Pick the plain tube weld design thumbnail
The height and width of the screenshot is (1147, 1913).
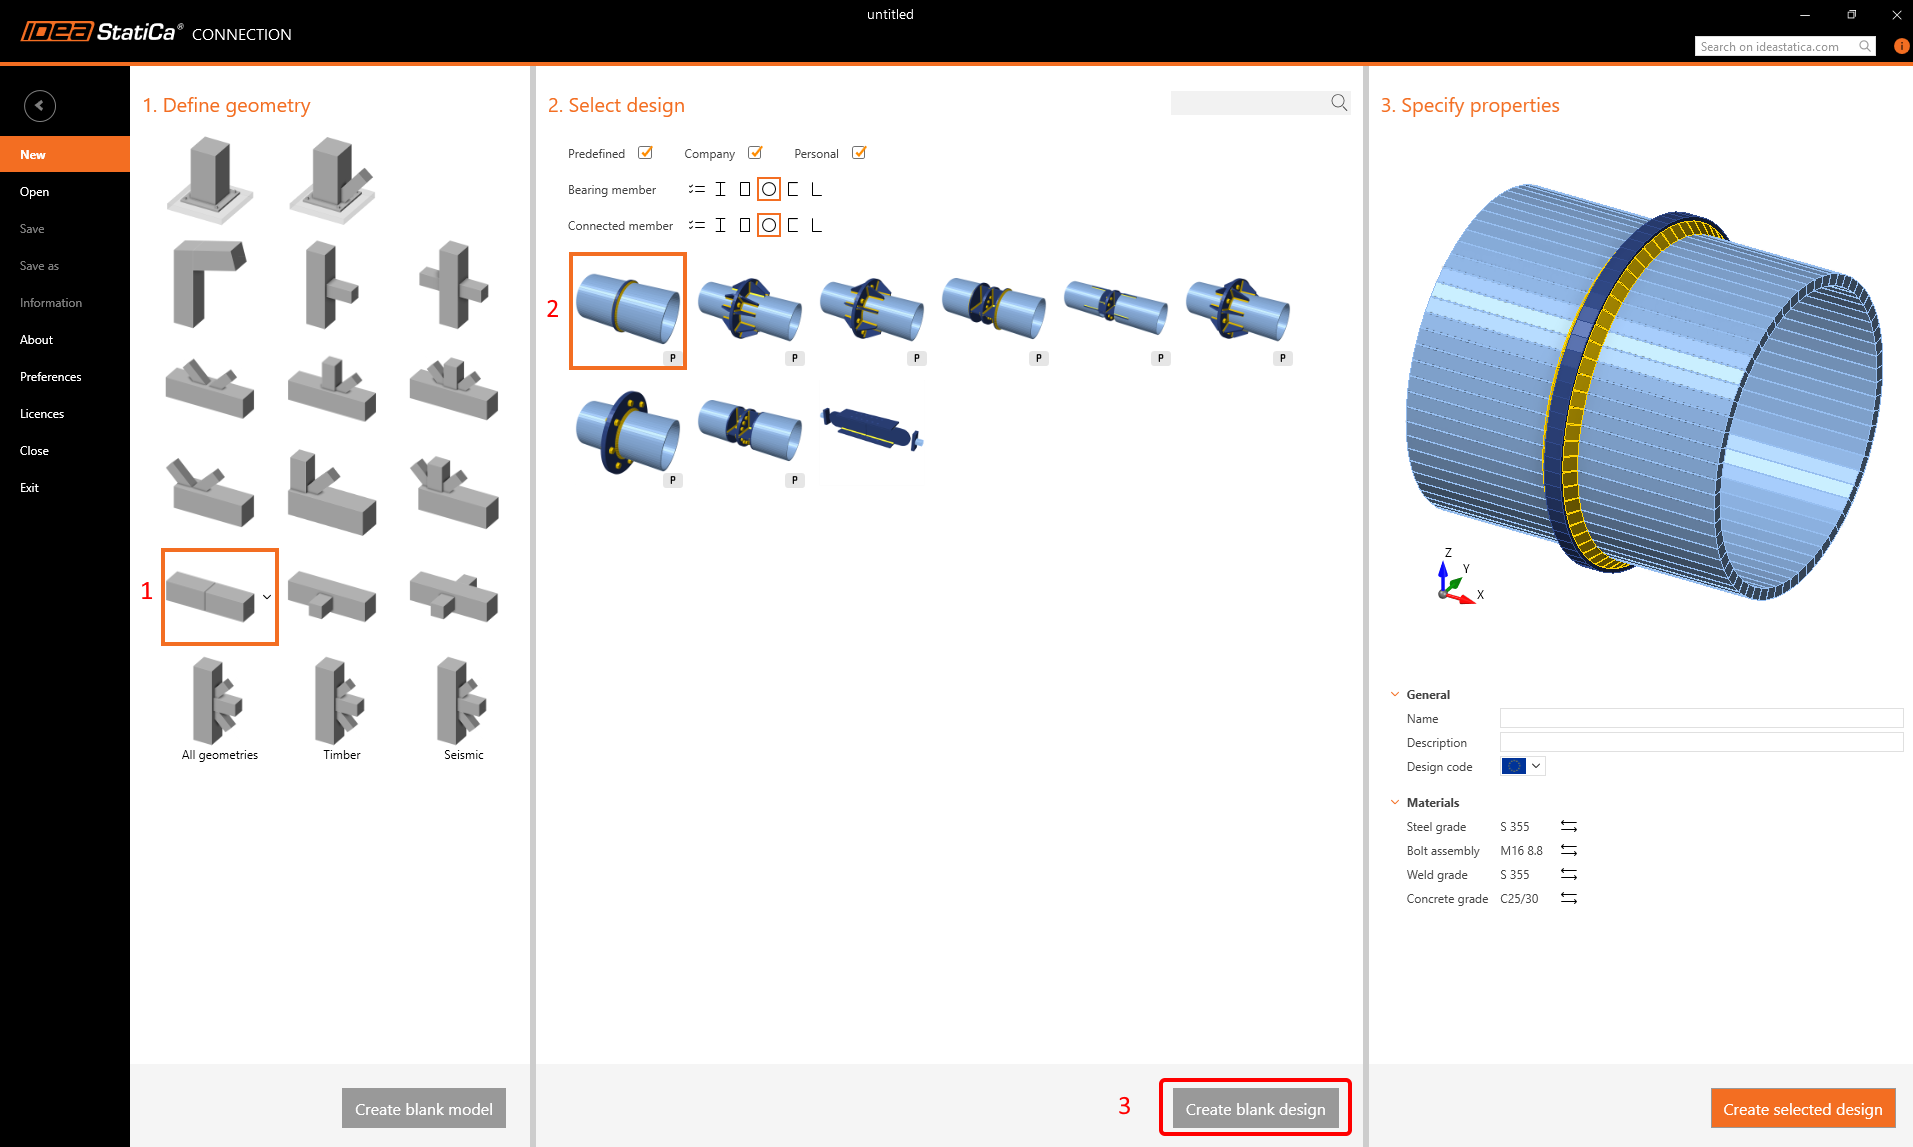point(628,310)
